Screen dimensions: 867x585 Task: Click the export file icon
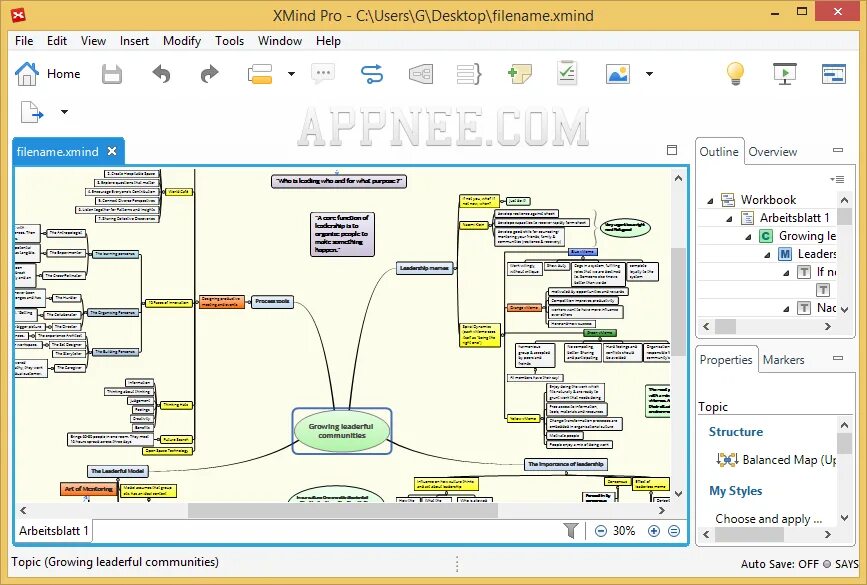[32, 112]
